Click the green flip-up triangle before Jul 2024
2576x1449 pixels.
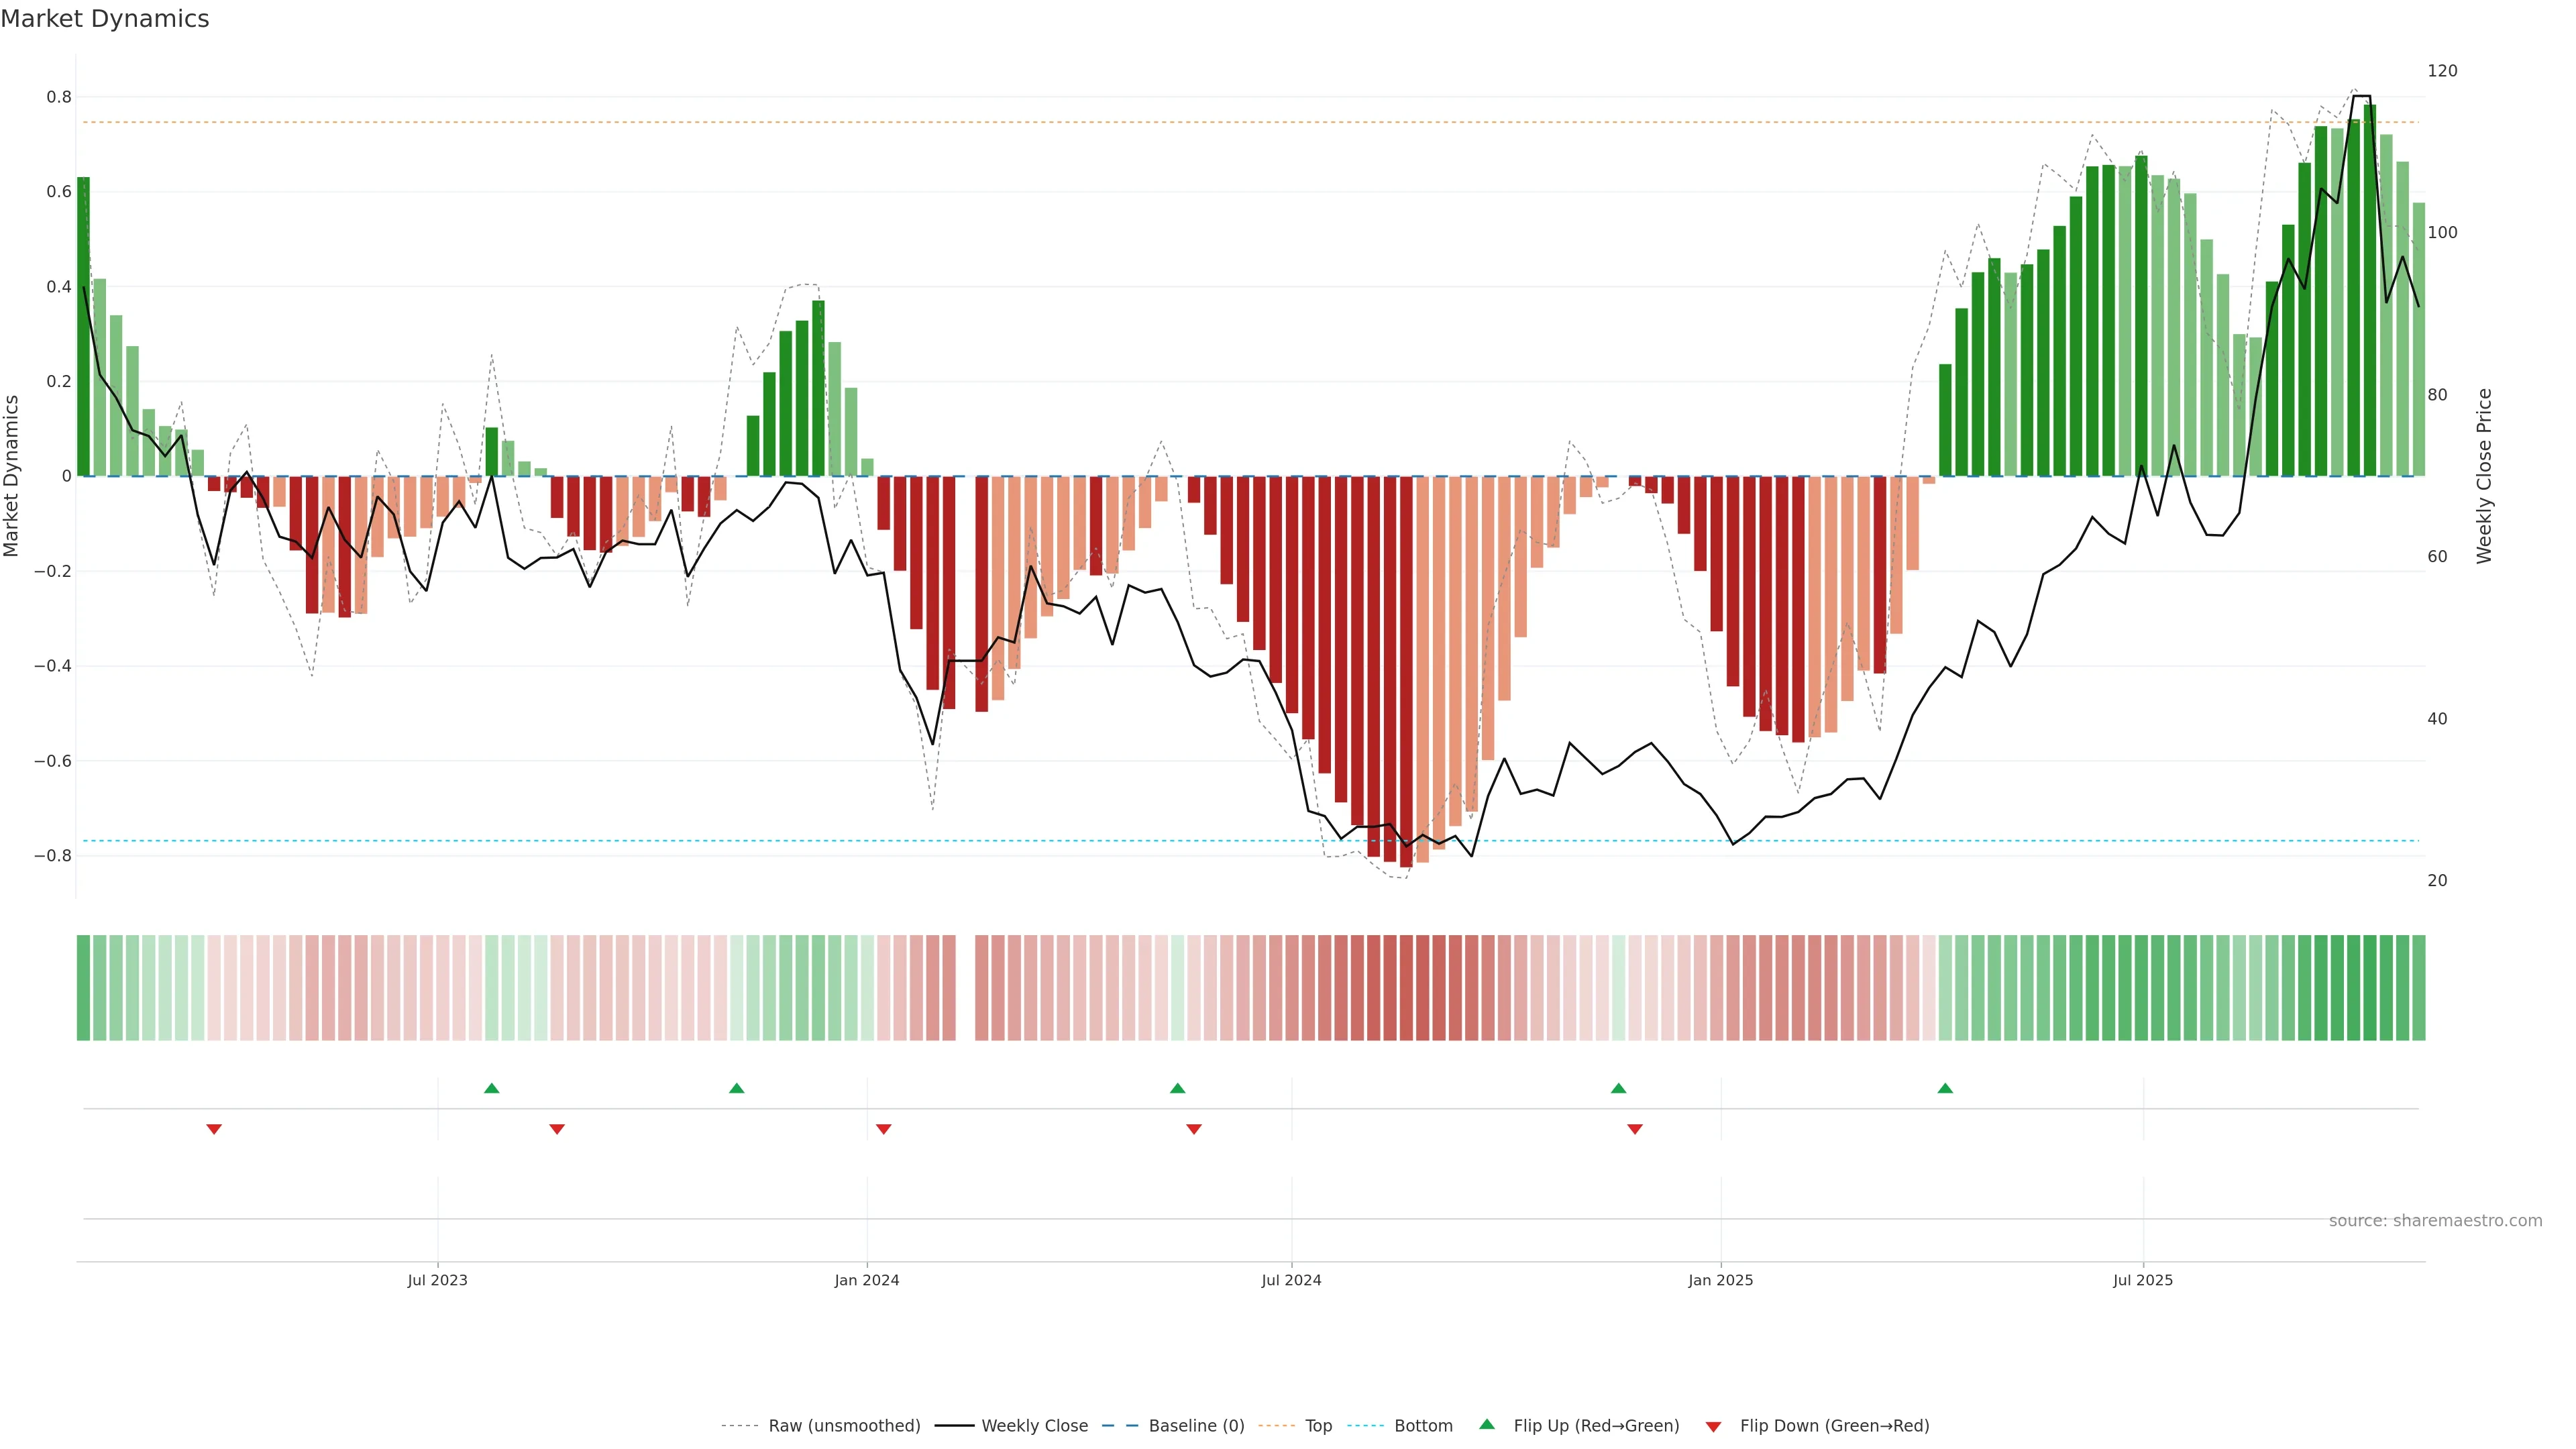coord(1177,1088)
